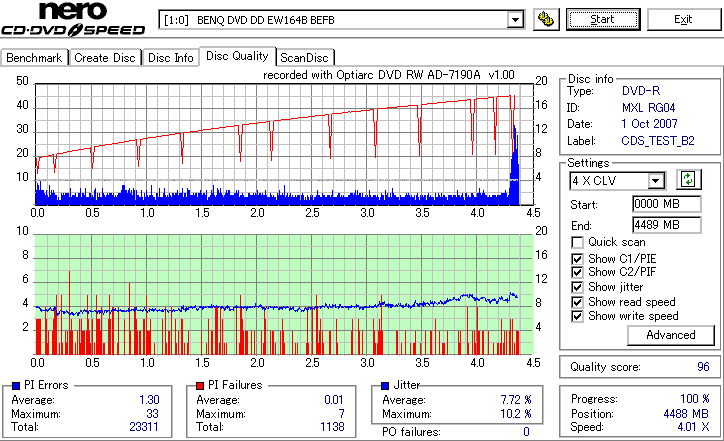The width and height of the screenshot is (724, 441).
Task: Click the PI Failures maximum 7
Action: tap(341, 414)
